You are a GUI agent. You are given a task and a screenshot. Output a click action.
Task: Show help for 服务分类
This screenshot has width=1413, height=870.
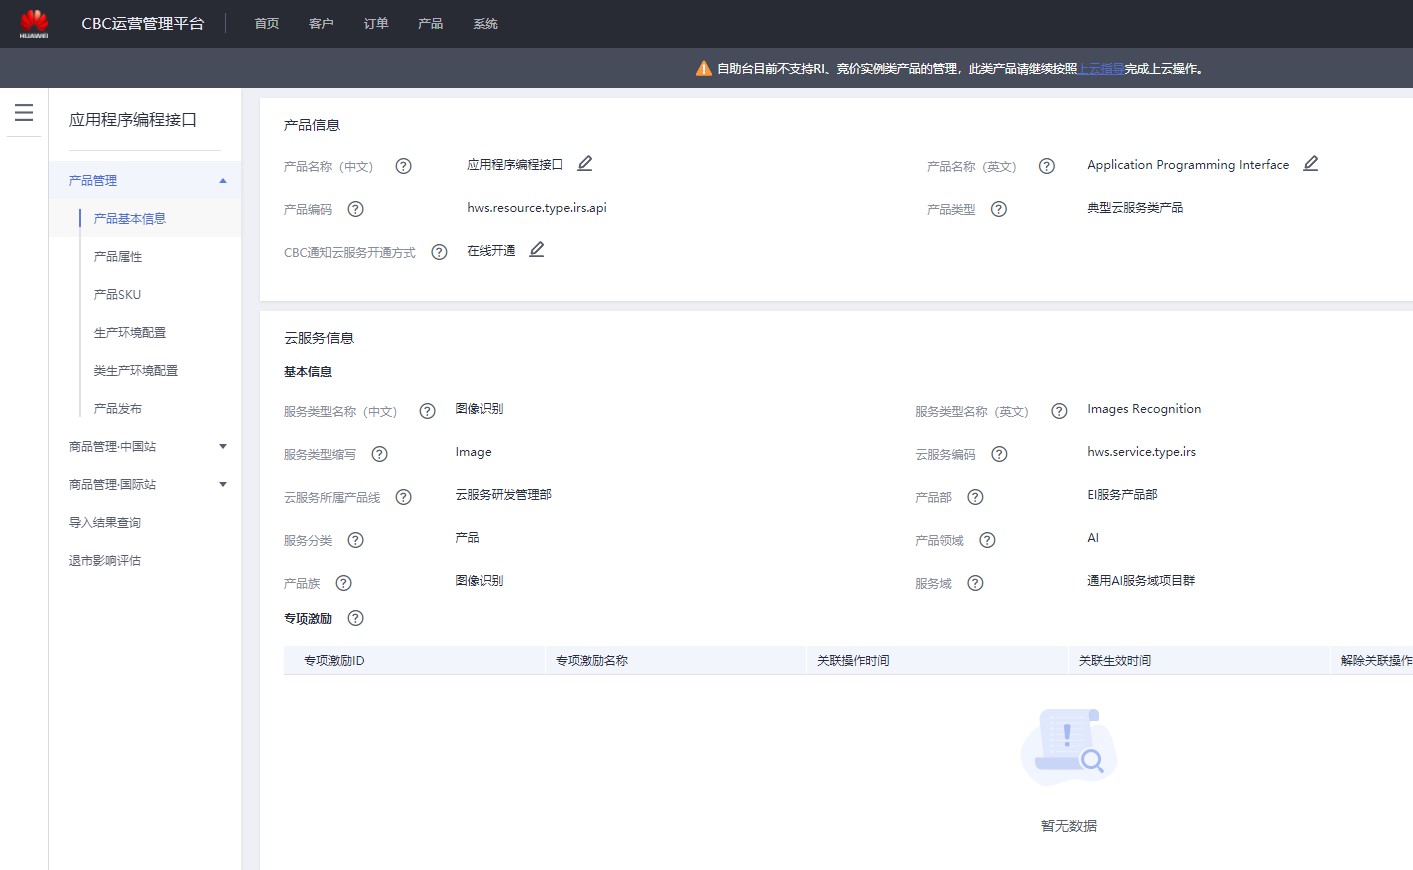pyautogui.click(x=355, y=540)
